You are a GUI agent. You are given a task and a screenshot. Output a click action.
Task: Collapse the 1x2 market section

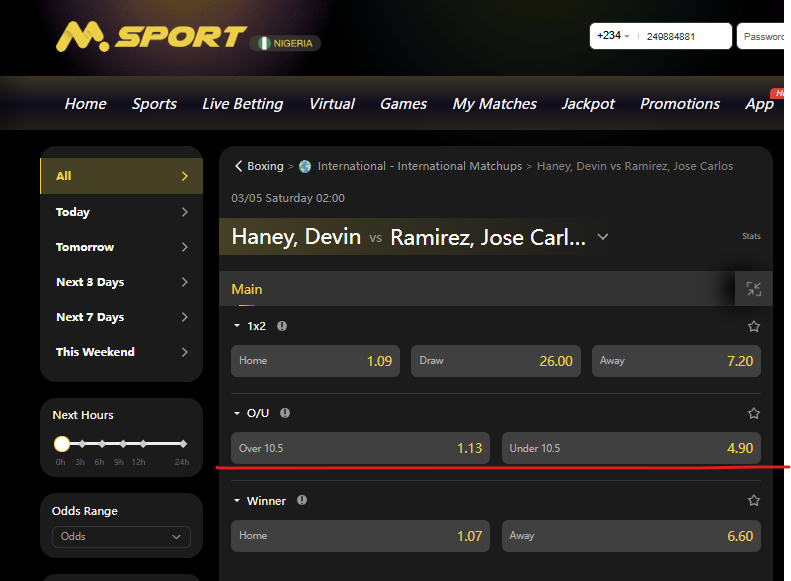pos(237,326)
